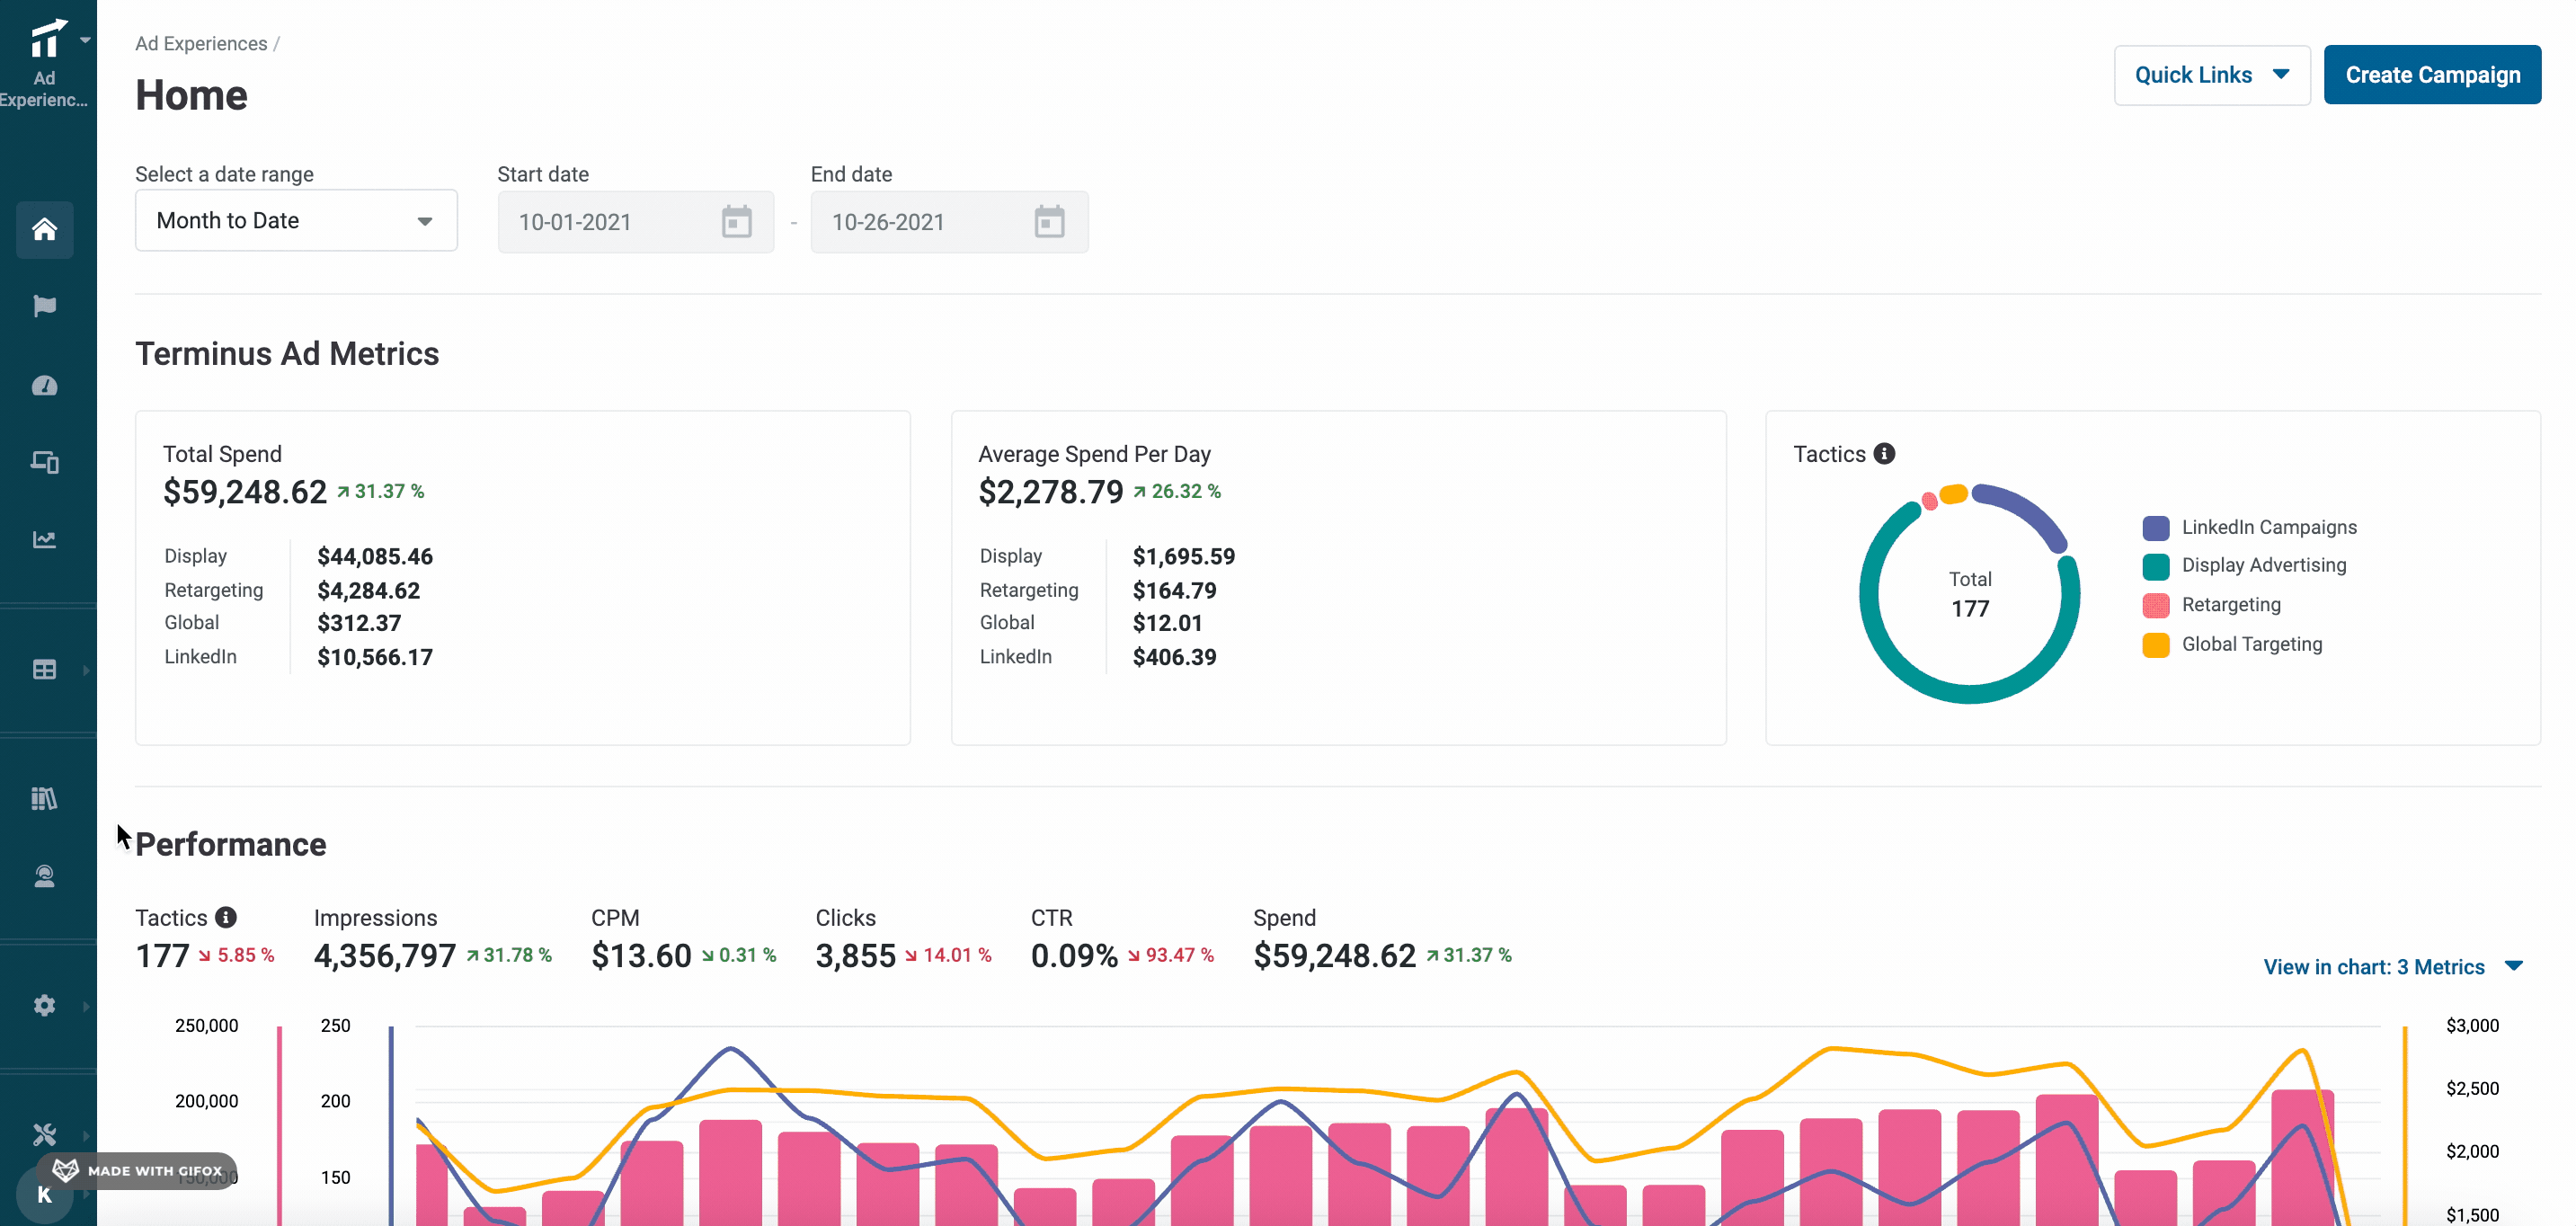
Task: Click Average Spend Per Day value $2,278.79
Action: coord(1050,492)
